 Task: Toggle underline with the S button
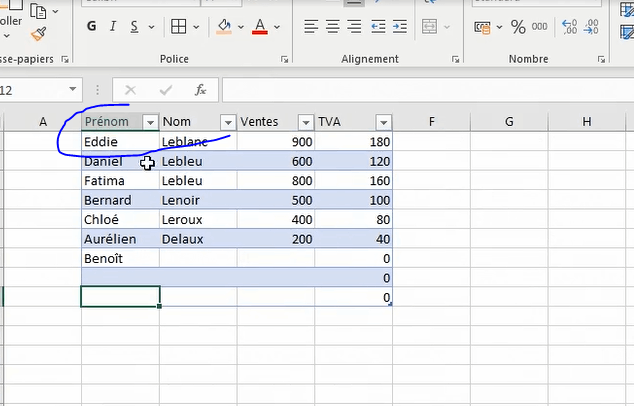(134, 27)
